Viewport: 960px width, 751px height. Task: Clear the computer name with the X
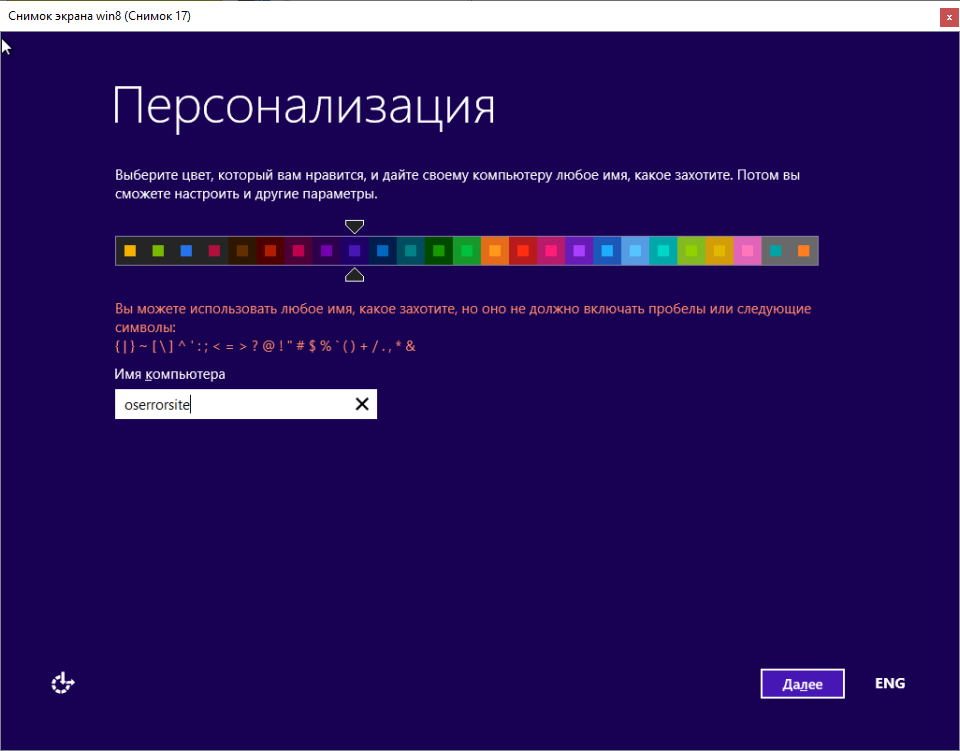click(x=362, y=404)
